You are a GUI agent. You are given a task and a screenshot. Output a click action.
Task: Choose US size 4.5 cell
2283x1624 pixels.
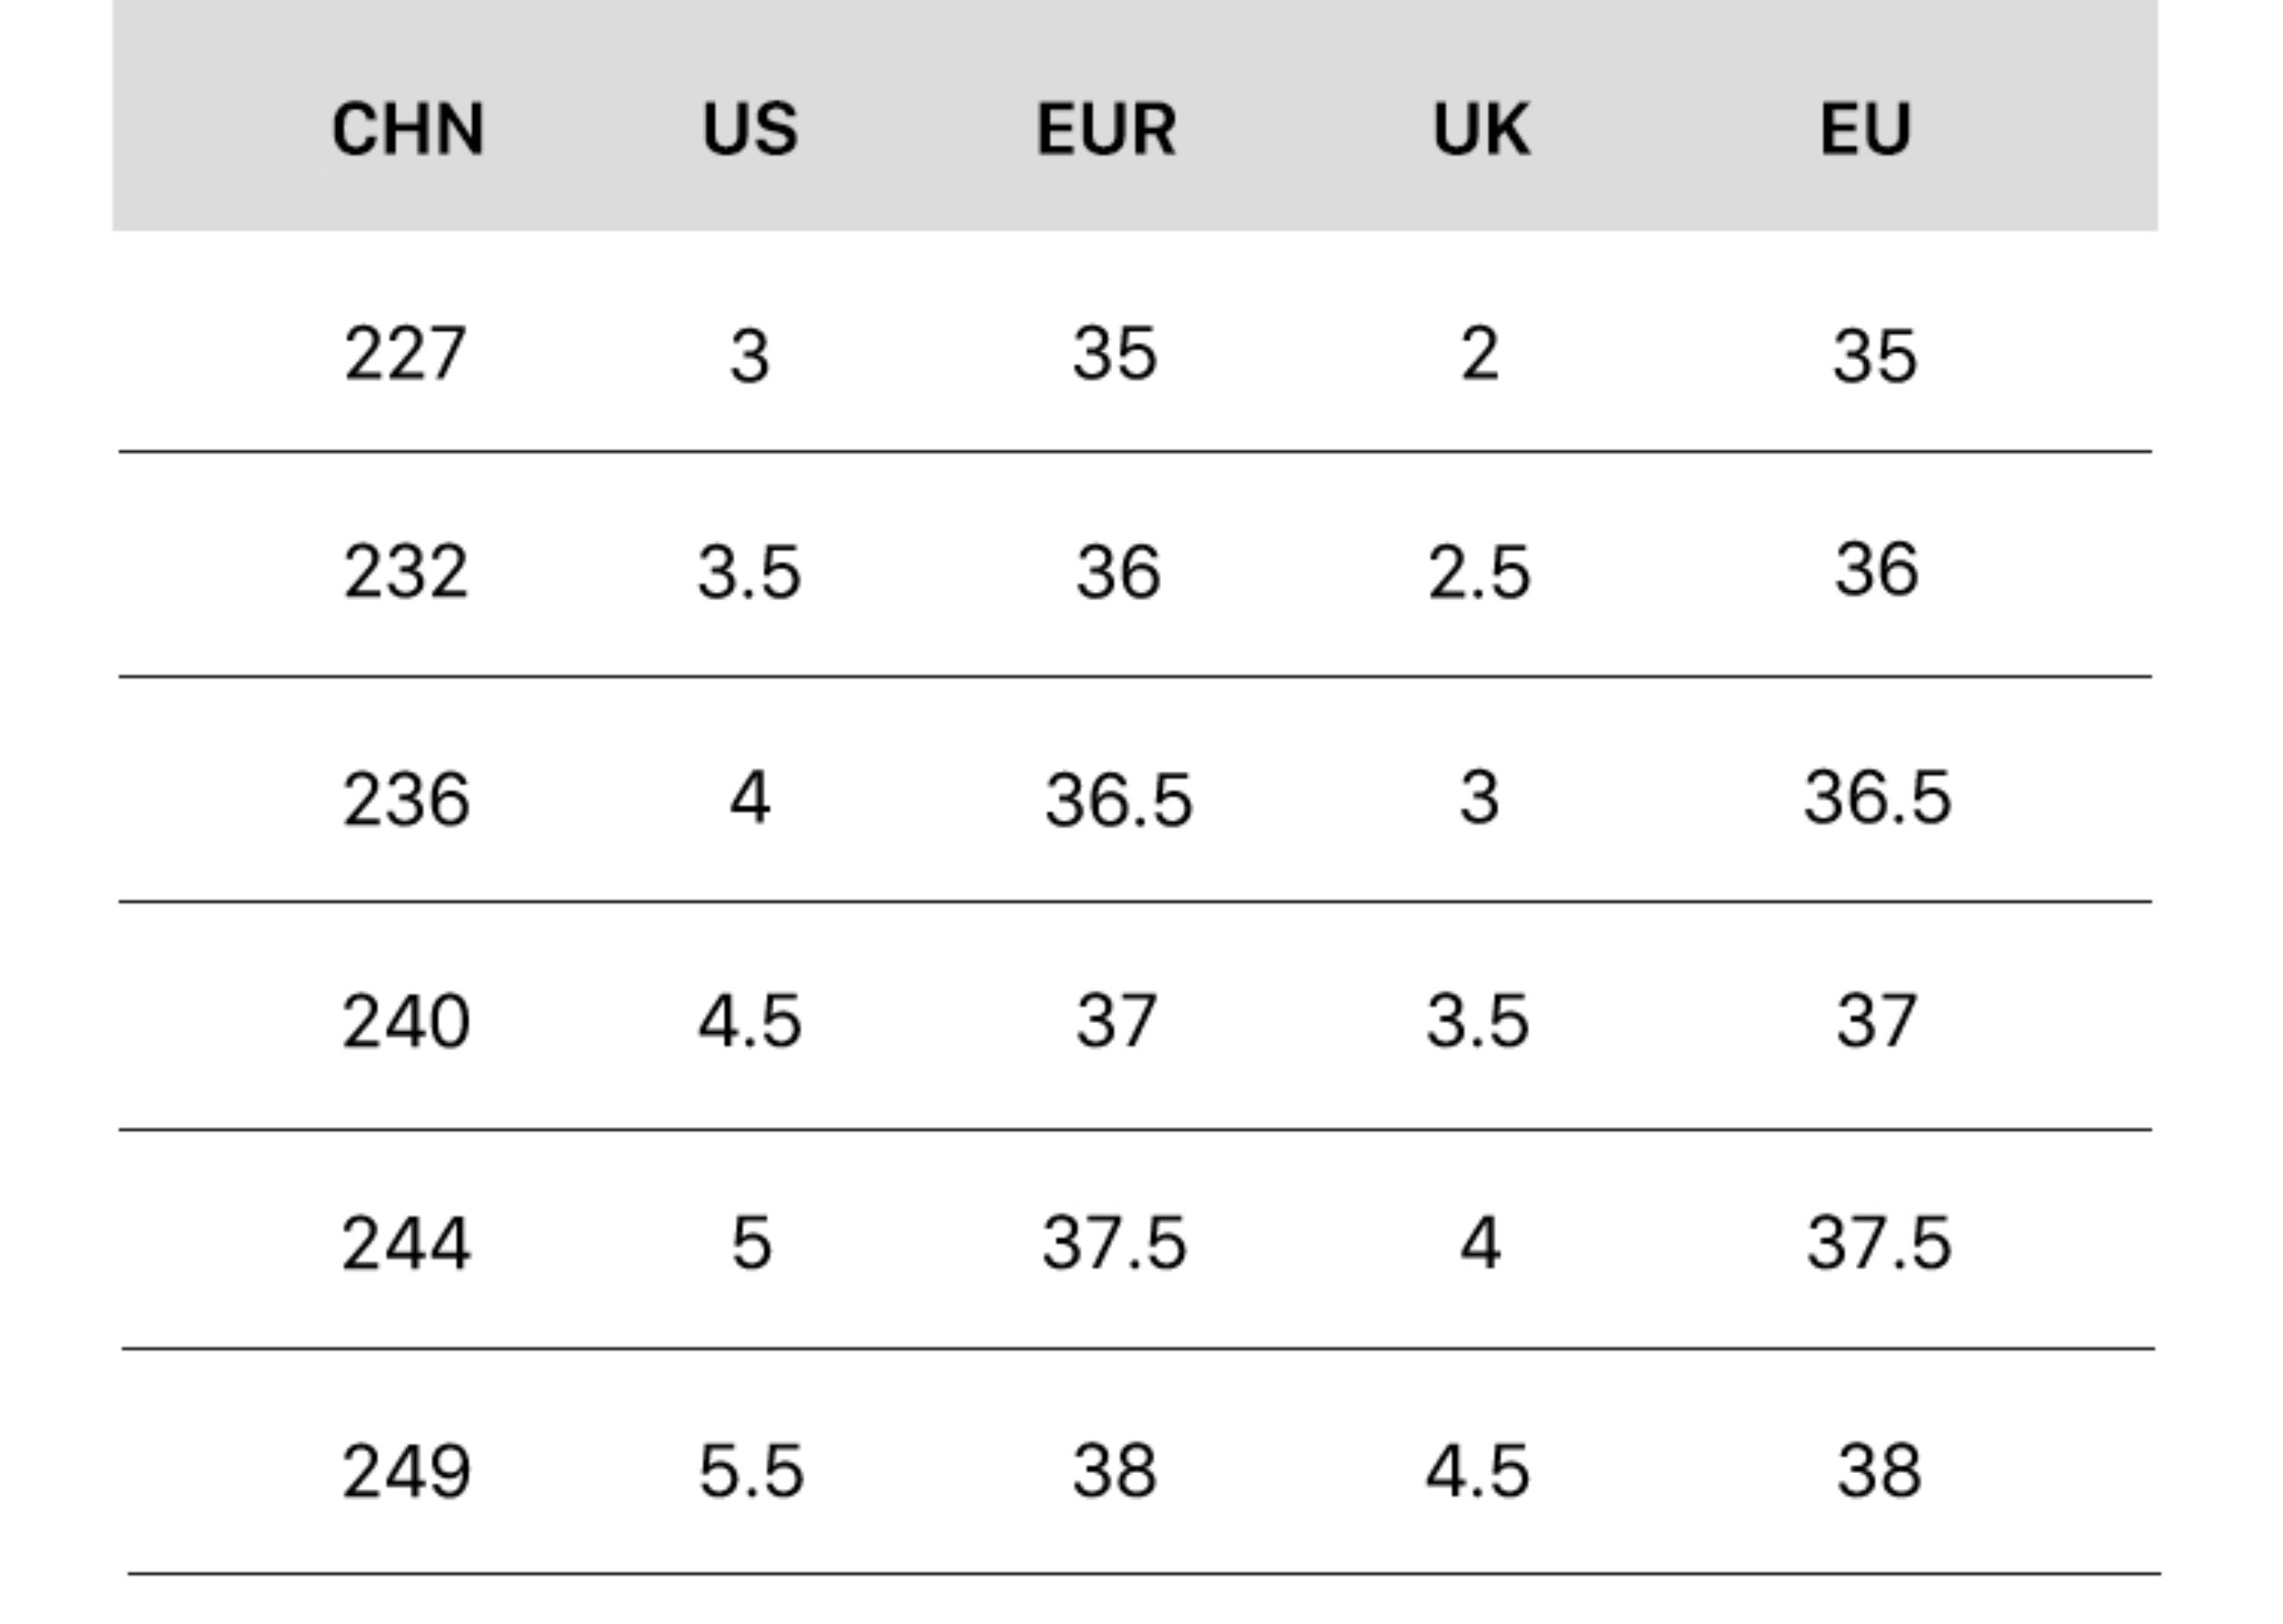coord(750,1021)
